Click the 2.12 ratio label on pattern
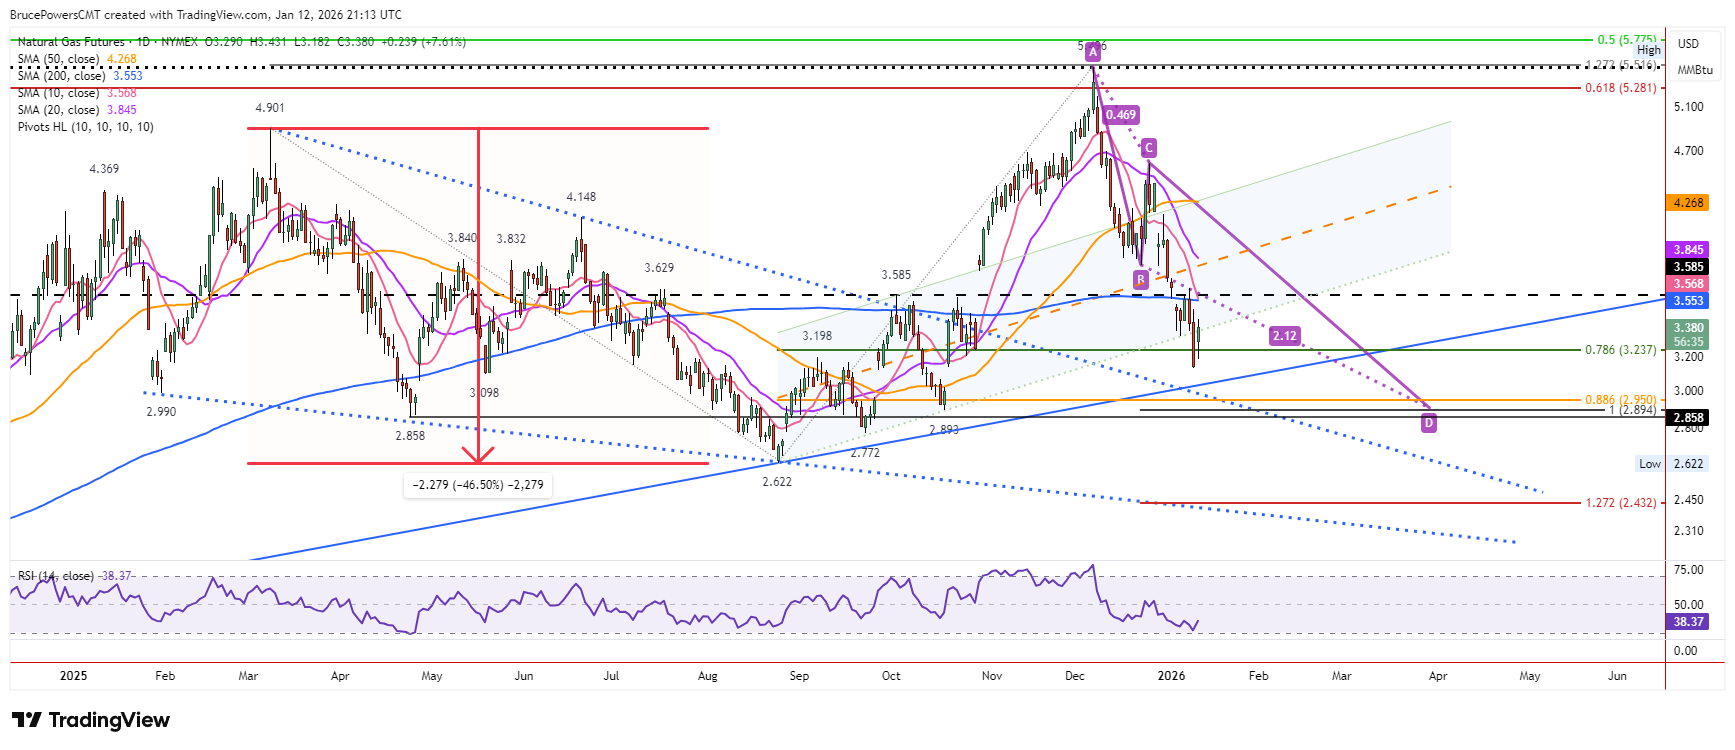Viewport: 1735px width, 750px height. tap(1285, 336)
